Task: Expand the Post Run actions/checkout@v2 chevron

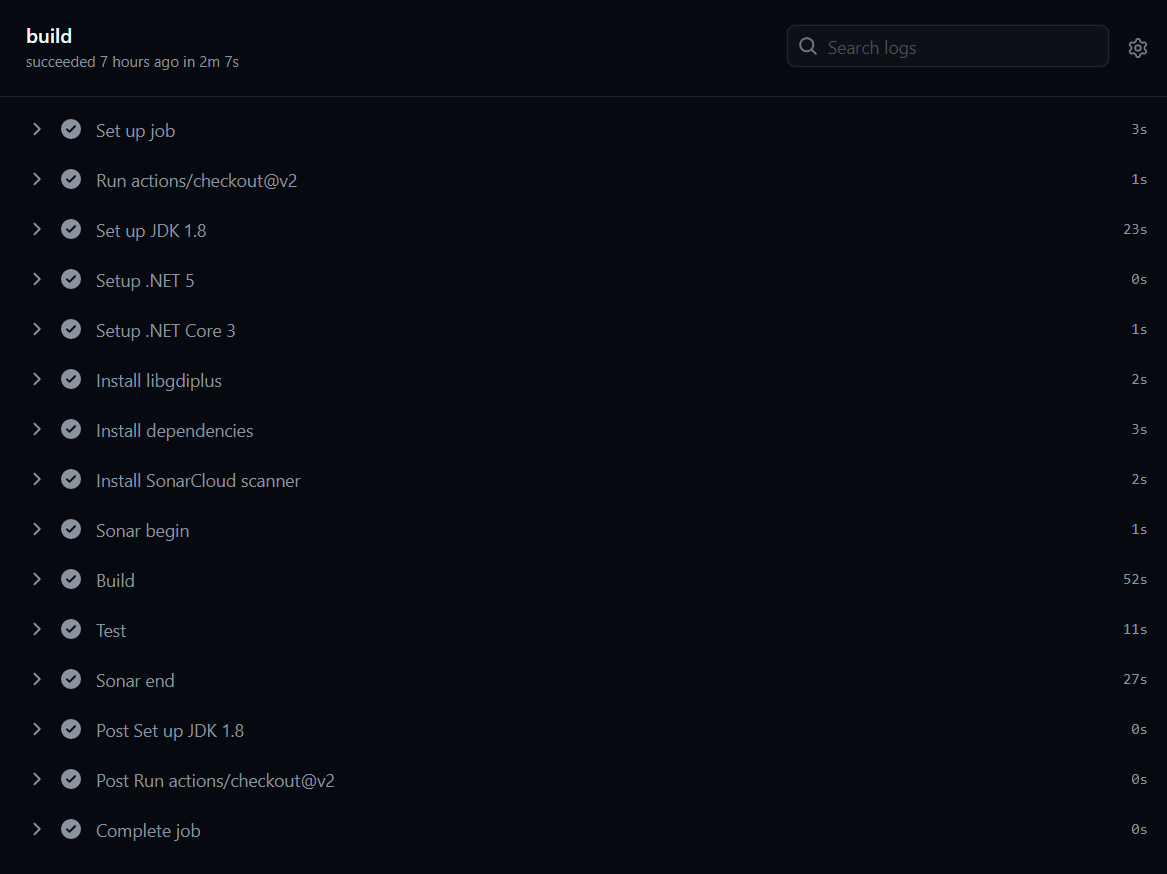Action: 36,779
